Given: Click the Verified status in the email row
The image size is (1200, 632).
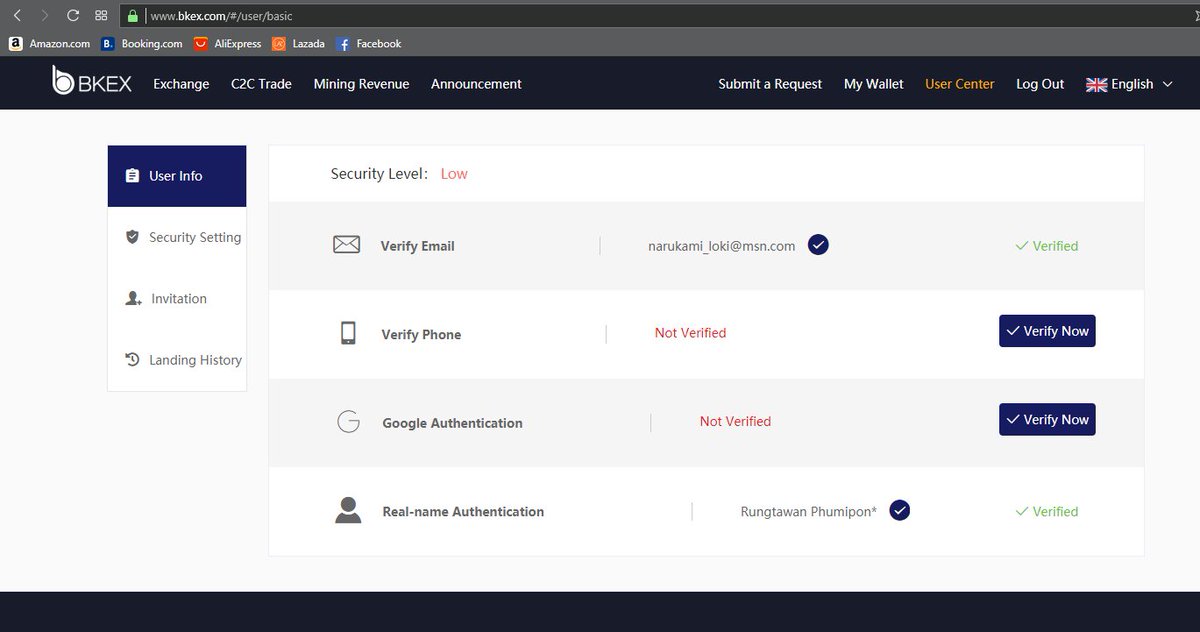Looking at the screenshot, I should [x=1047, y=246].
